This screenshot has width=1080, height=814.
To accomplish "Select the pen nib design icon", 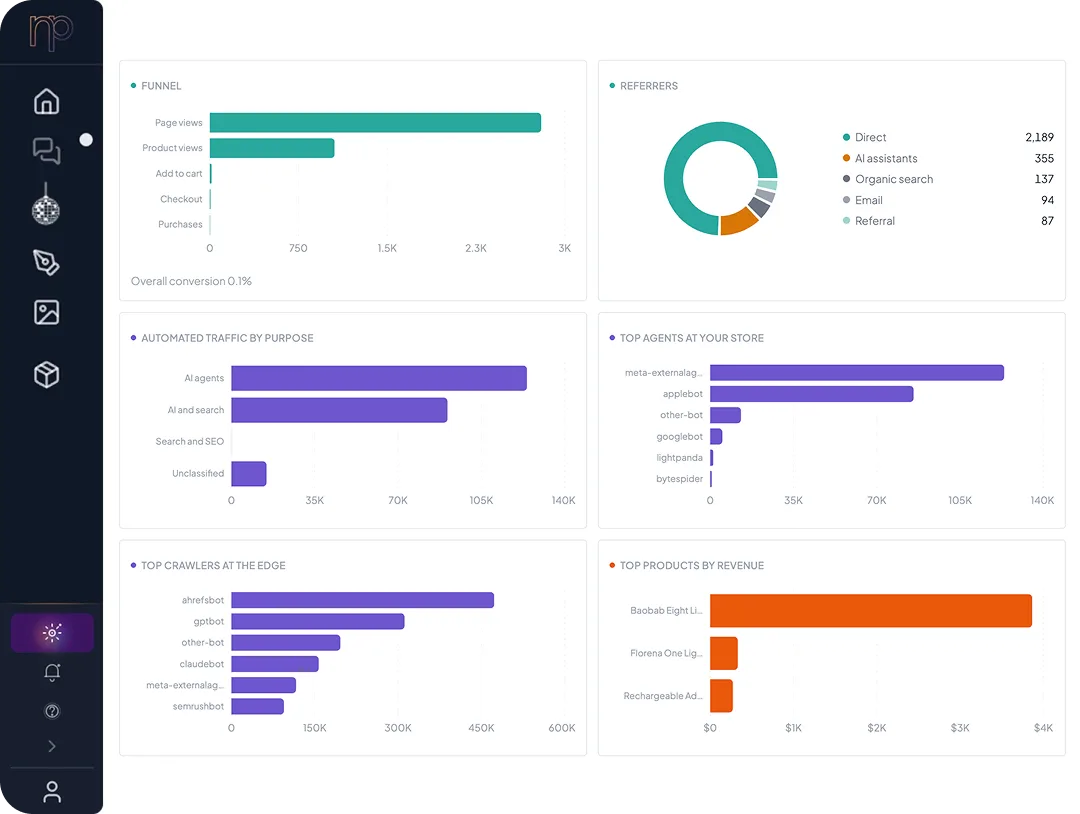I will point(46,262).
